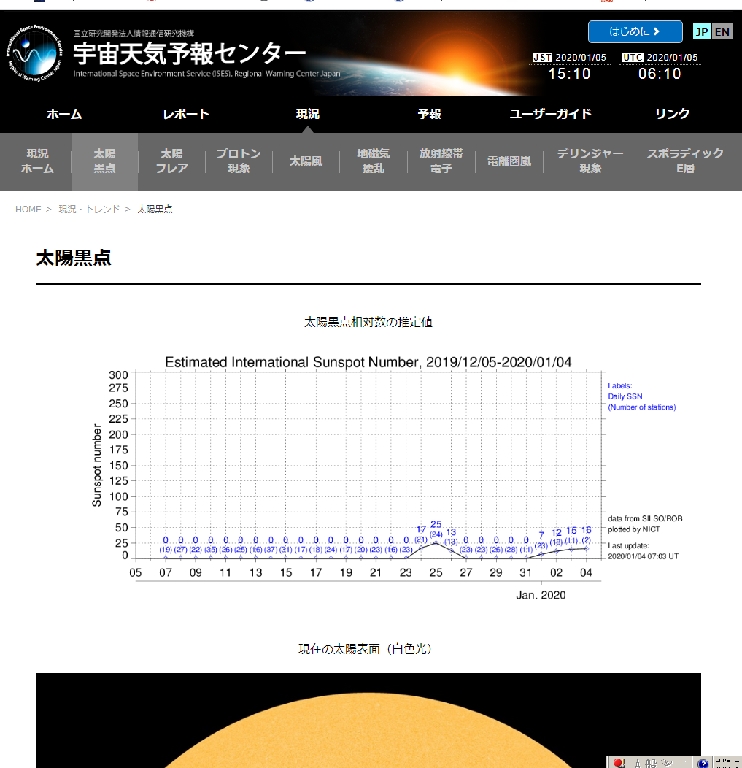This screenshot has height=768, width=742.
Task: Click the sunspot value 25 data label
Action: click(435, 524)
